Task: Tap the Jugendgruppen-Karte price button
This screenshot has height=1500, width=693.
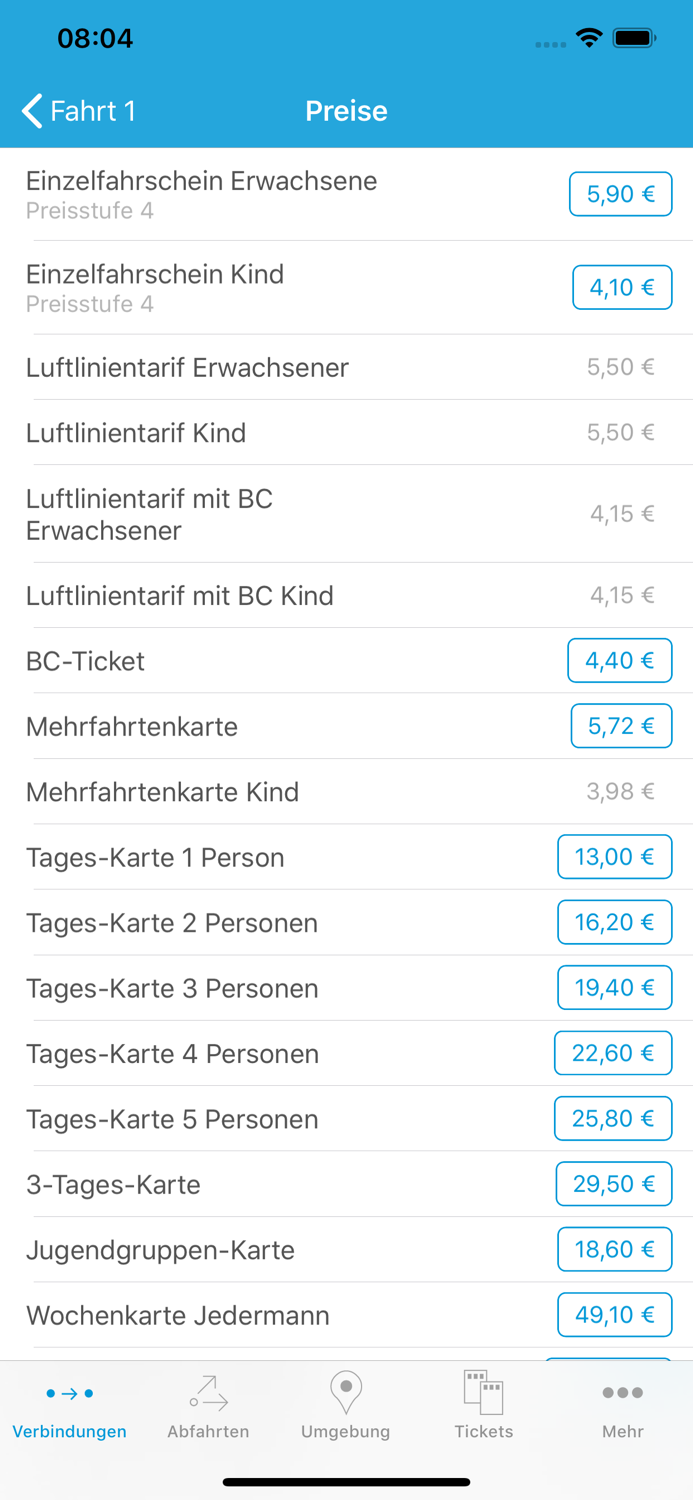Action: pyautogui.click(x=613, y=1249)
